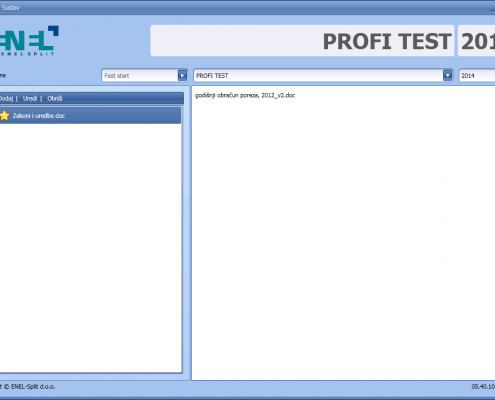The image size is (495, 400).
Task: Click Uredi to edit the item
Action: 30,98
